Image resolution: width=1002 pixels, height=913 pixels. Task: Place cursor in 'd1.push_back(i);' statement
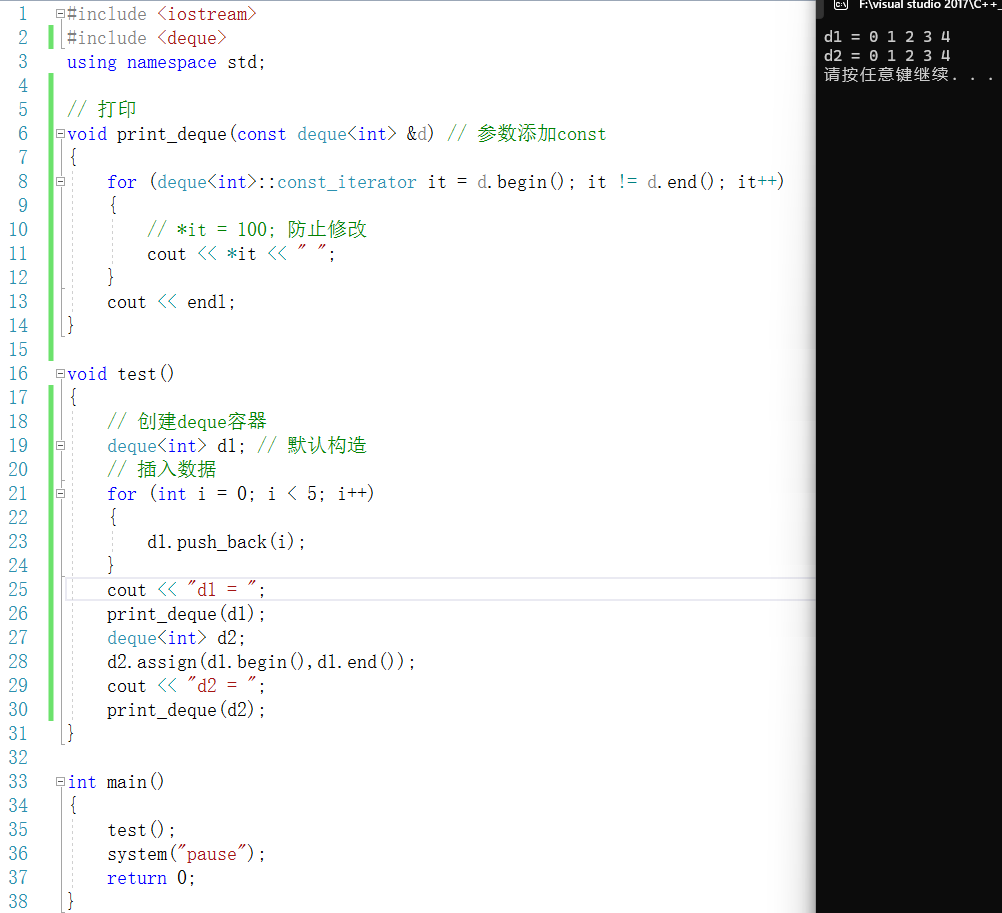pos(226,542)
